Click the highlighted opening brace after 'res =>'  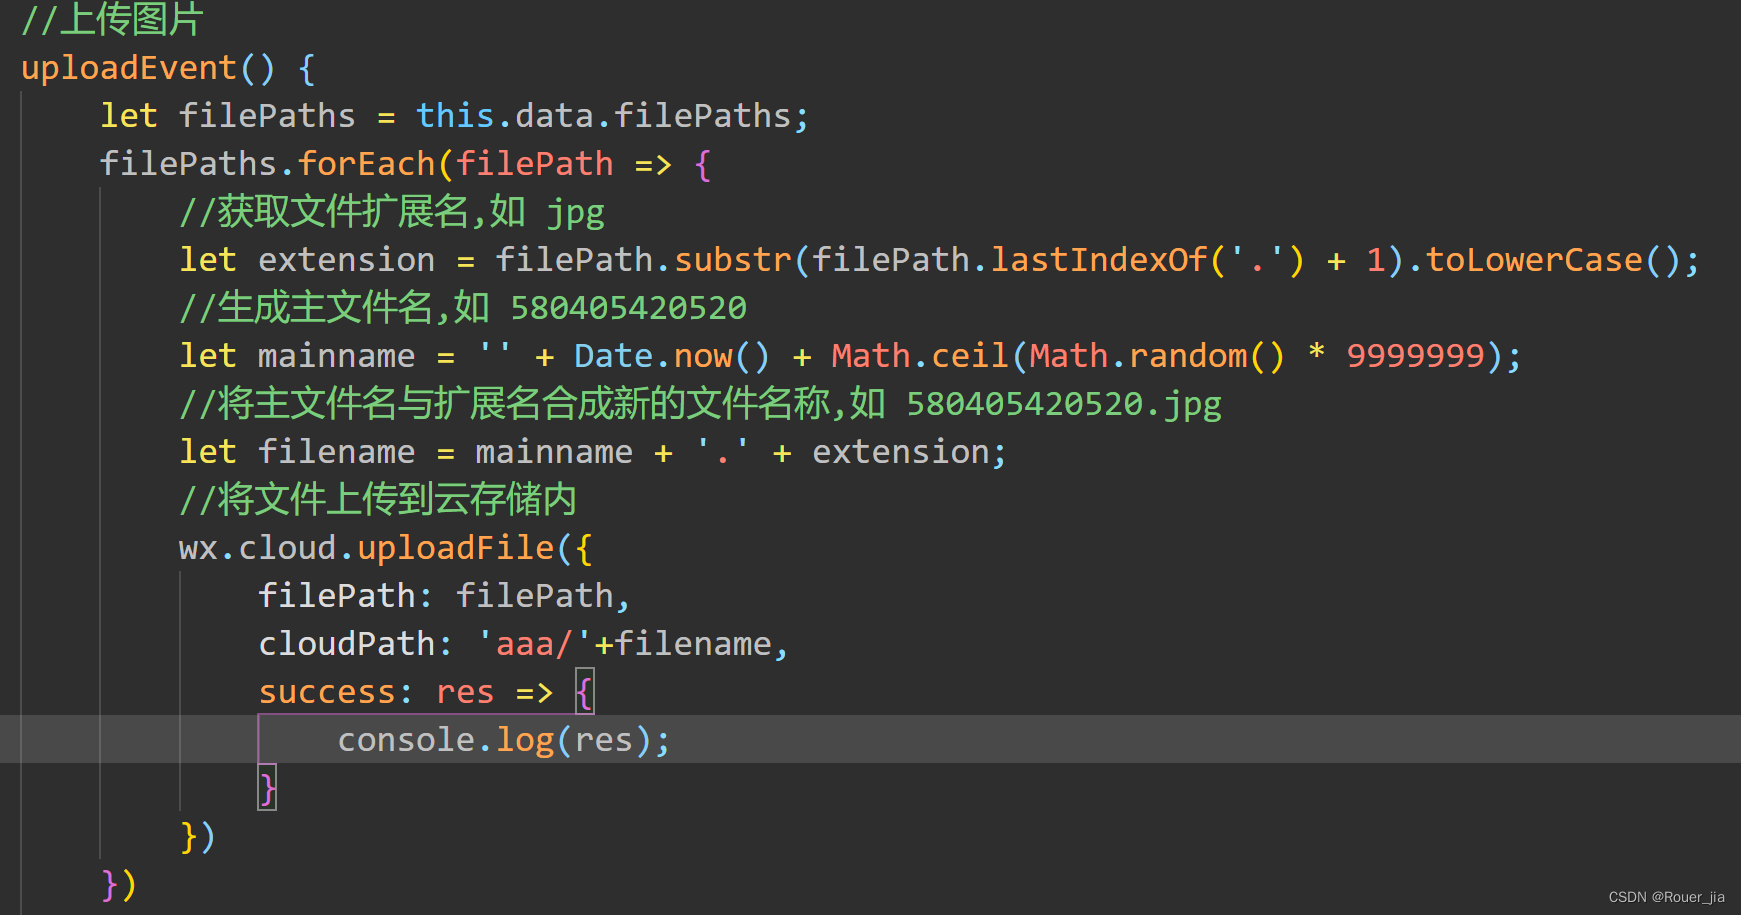point(584,692)
